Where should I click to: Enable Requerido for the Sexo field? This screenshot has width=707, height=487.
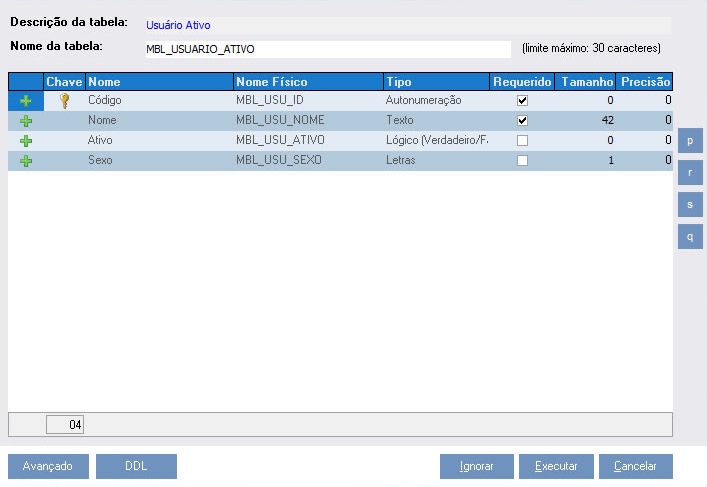522,161
